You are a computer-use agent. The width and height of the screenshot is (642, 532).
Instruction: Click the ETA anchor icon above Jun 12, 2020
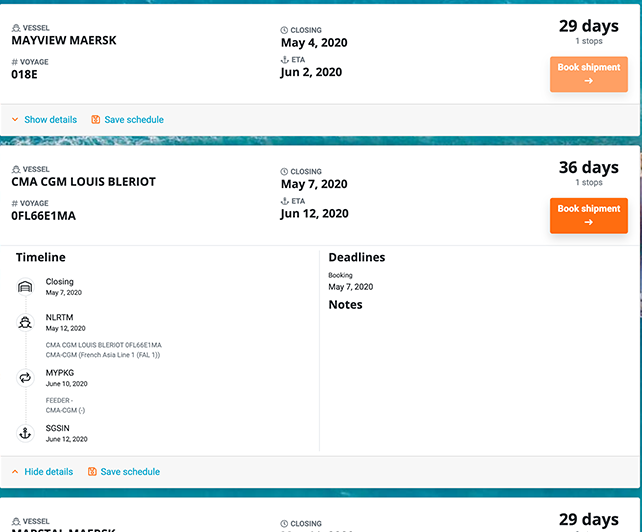tap(284, 201)
